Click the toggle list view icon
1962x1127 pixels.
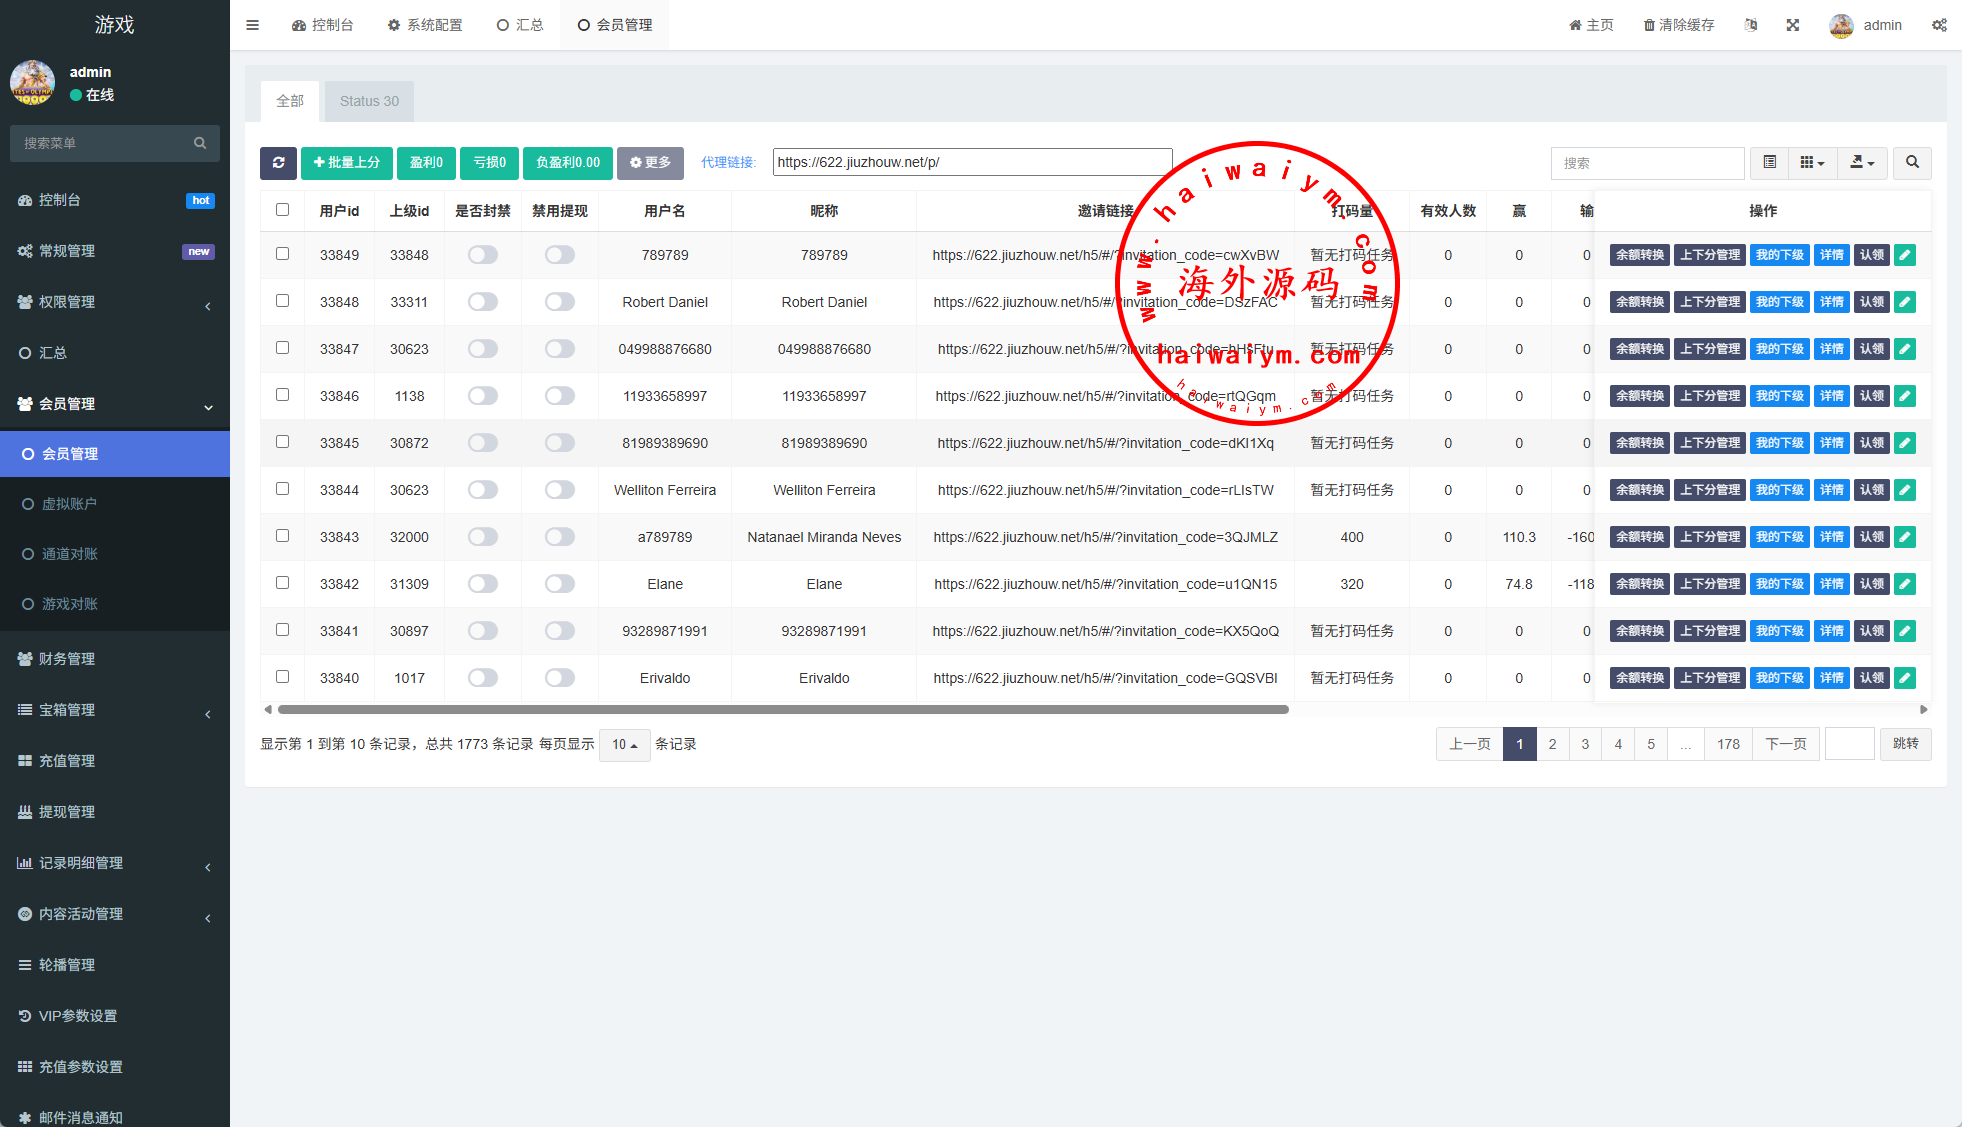pyautogui.click(x=1769, y=163)
